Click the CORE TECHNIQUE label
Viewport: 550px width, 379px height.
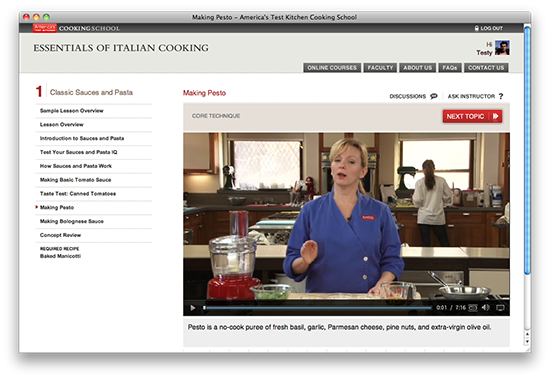point(216,116)
